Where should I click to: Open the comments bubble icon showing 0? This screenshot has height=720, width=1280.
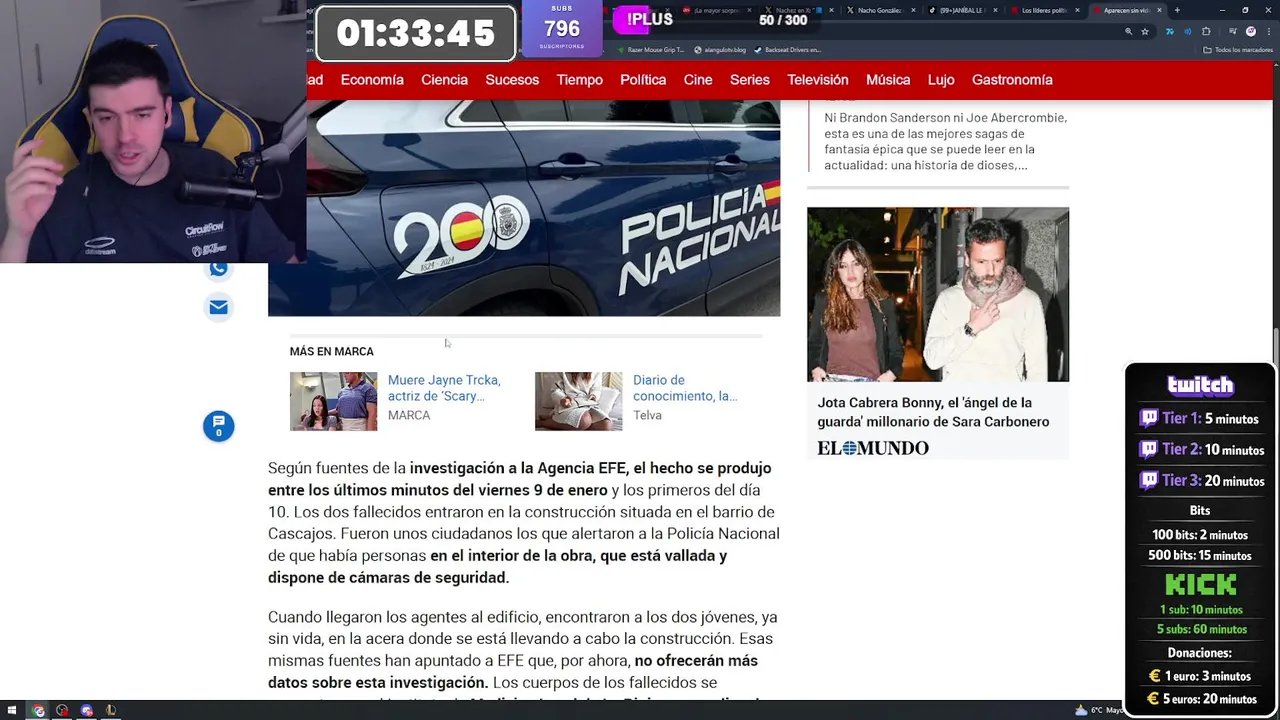[219, 426]
